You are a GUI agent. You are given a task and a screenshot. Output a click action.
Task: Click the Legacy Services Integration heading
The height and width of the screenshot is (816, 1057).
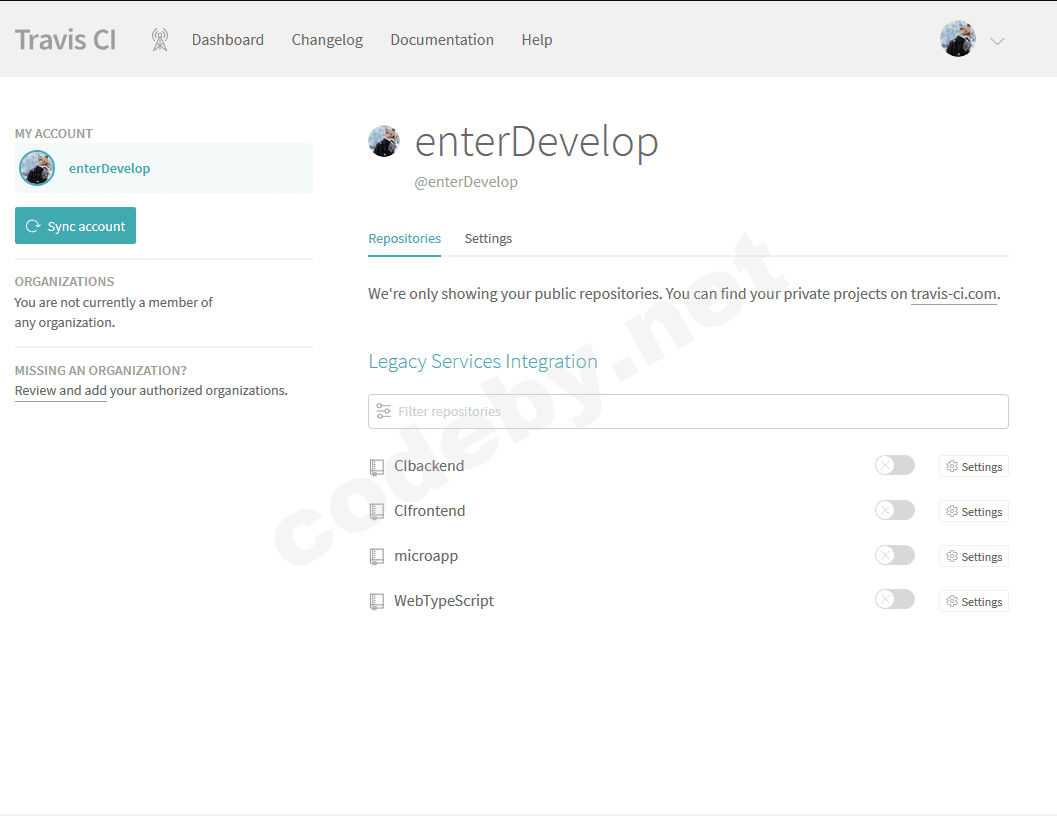(x=483, y=361)
